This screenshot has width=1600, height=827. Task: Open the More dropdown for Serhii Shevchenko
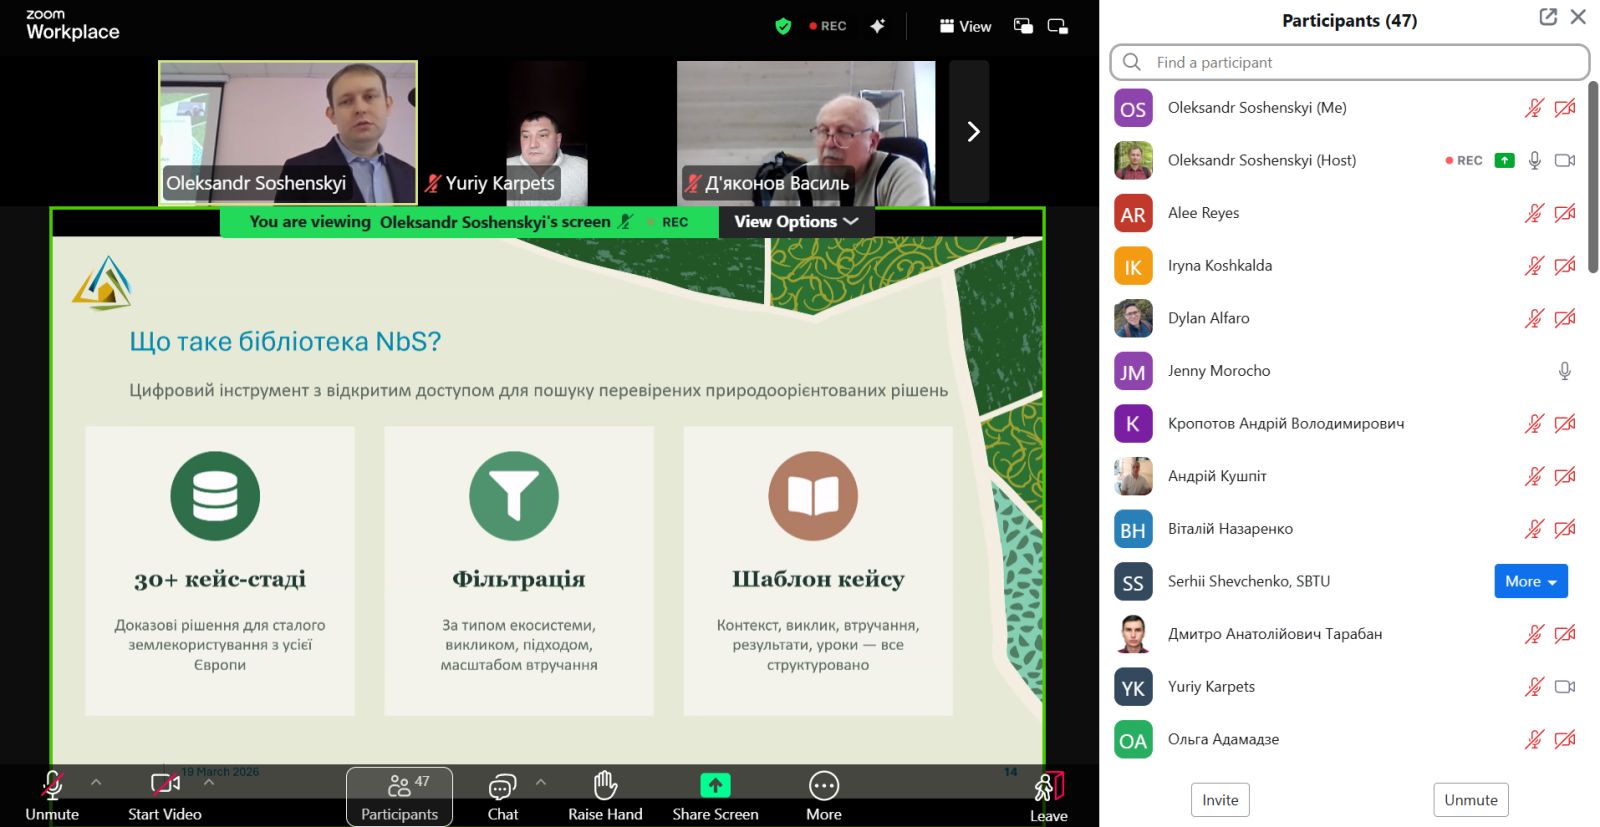(x=1530, y=581)
